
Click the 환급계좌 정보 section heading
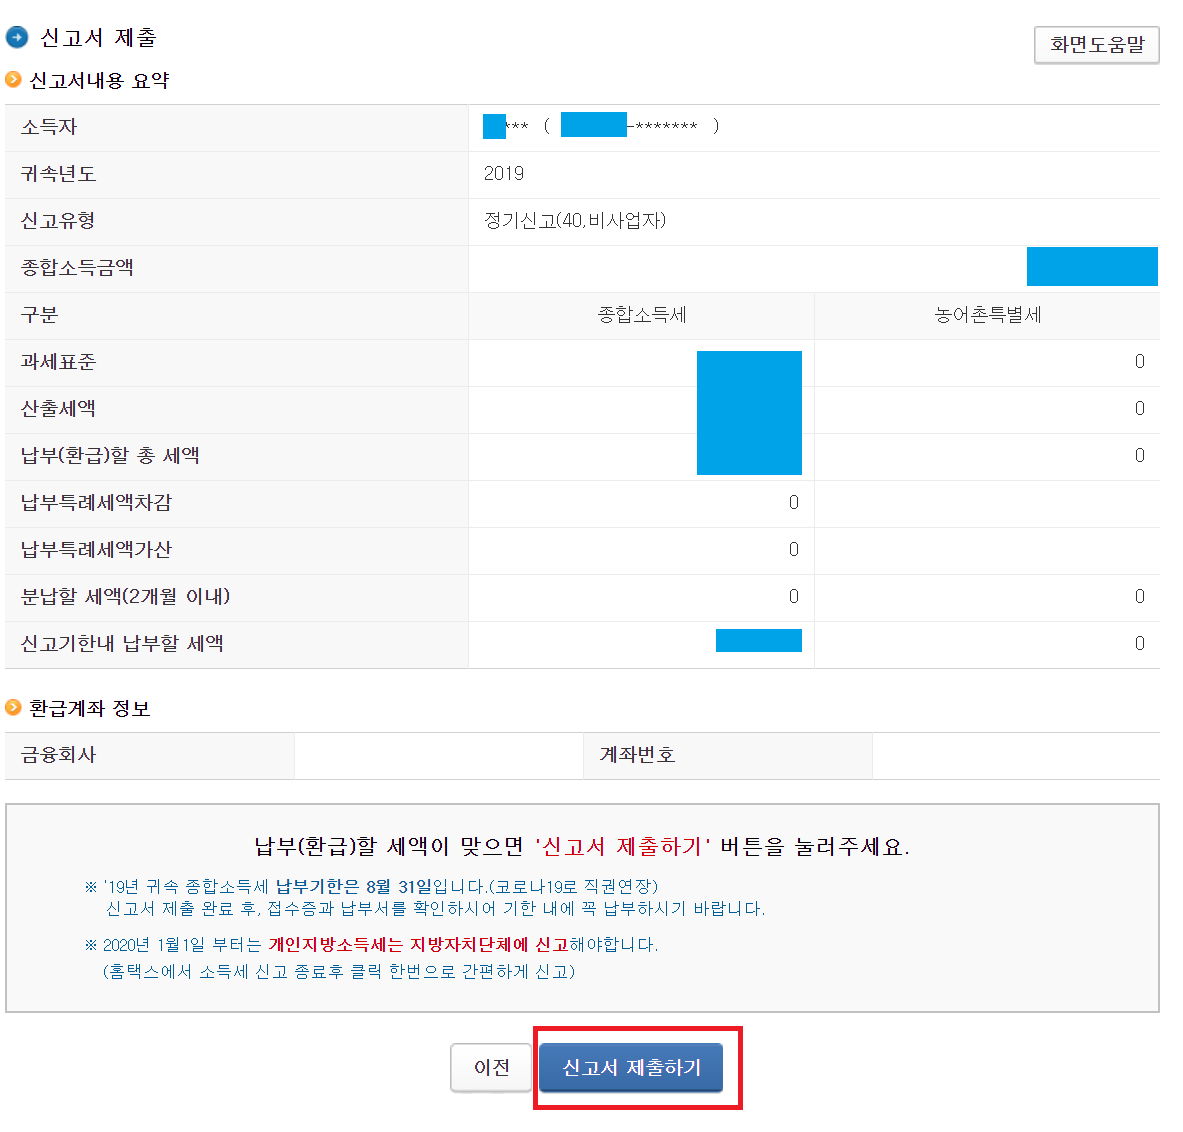90,708
